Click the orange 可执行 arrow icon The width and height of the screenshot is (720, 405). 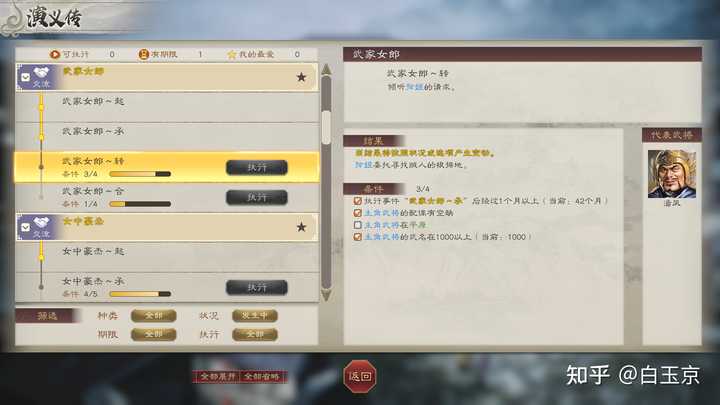pyautogui.click(x=55, y=54)
